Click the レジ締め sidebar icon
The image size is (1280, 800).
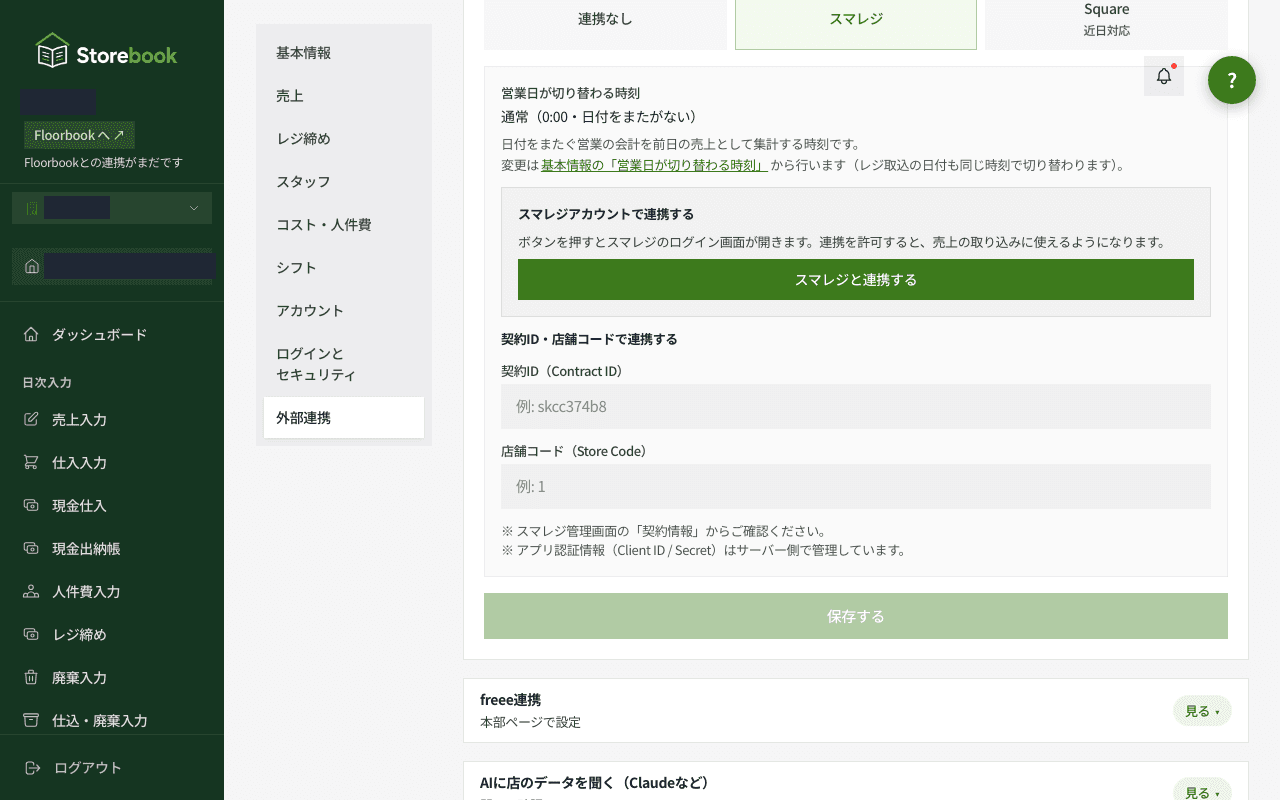31,634
